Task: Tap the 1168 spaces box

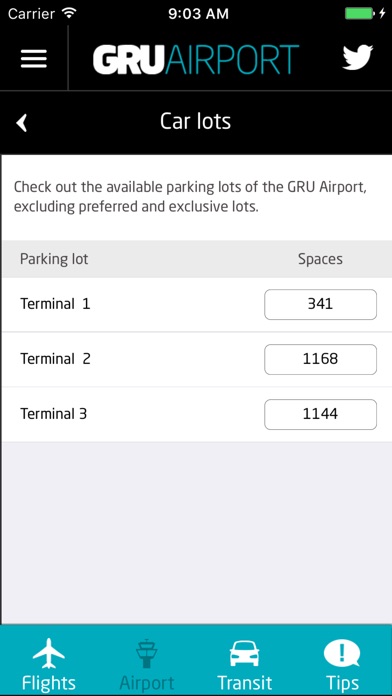Action: [321, 359]
